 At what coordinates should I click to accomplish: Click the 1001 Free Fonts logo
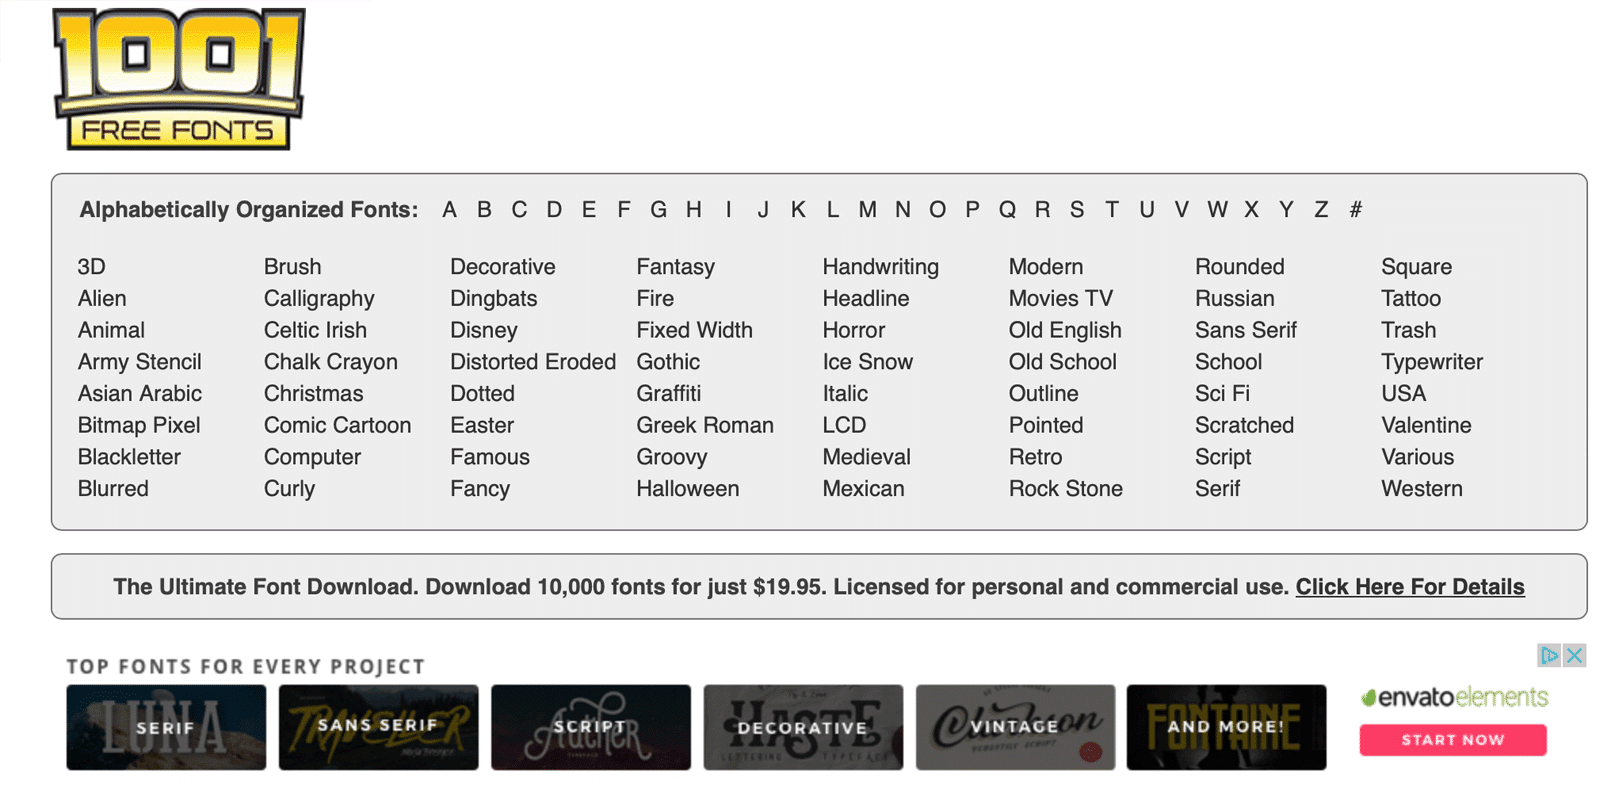pos(179,79)
